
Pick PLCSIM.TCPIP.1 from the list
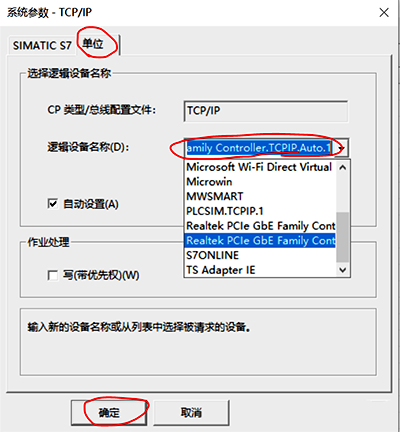point(260,211)
